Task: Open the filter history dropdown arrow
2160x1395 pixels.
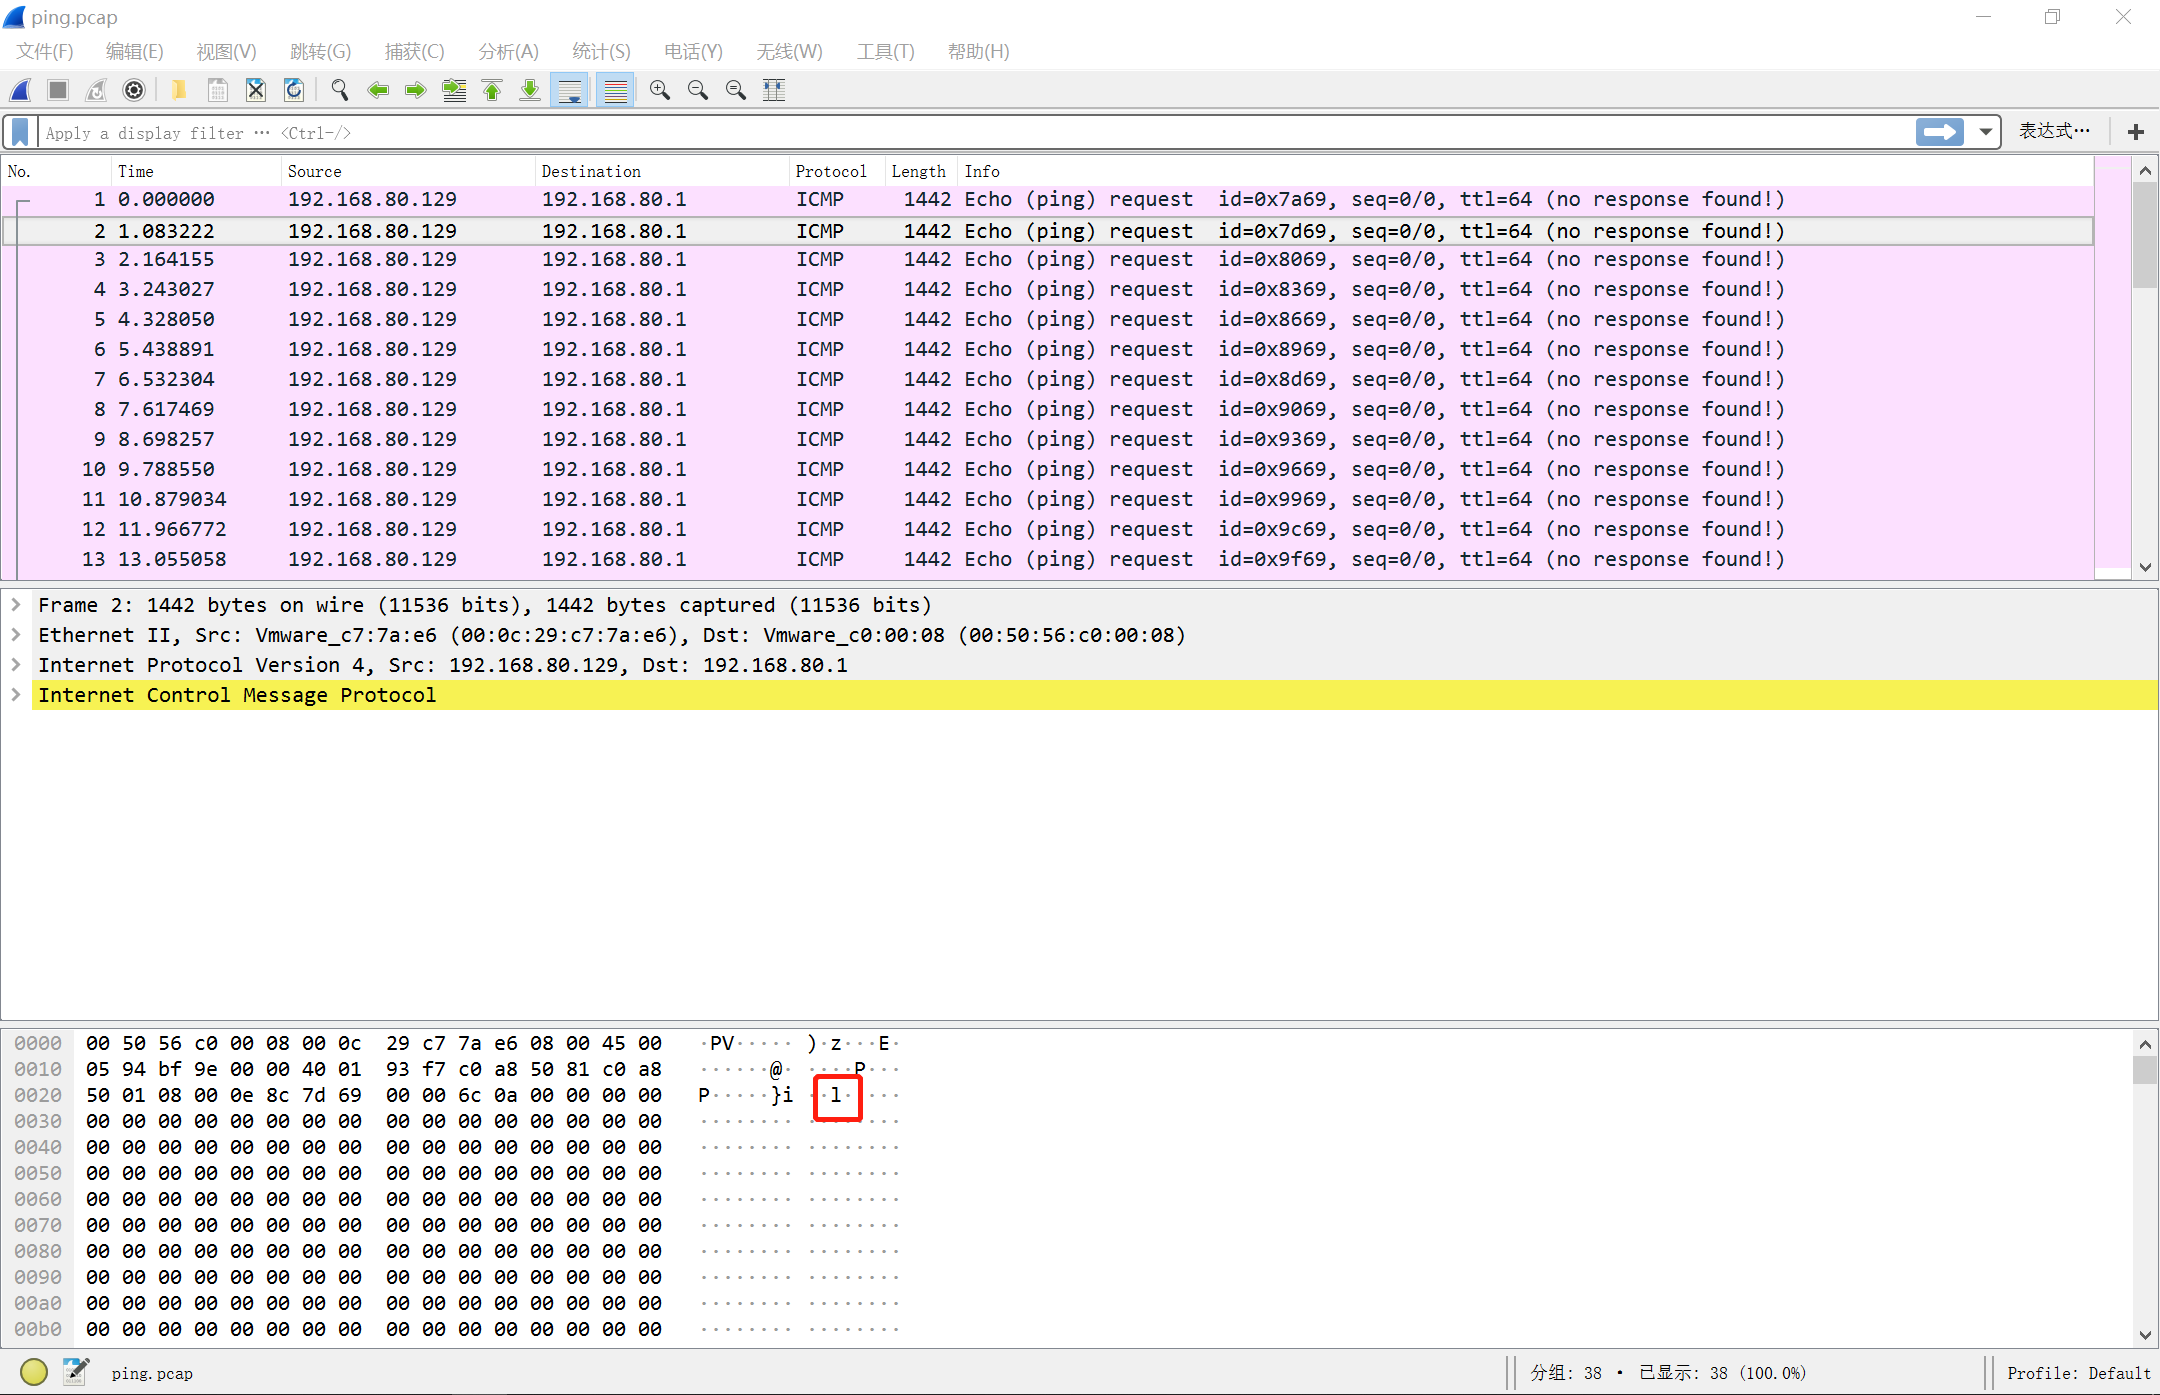Action: click(x=1984, y=131)
